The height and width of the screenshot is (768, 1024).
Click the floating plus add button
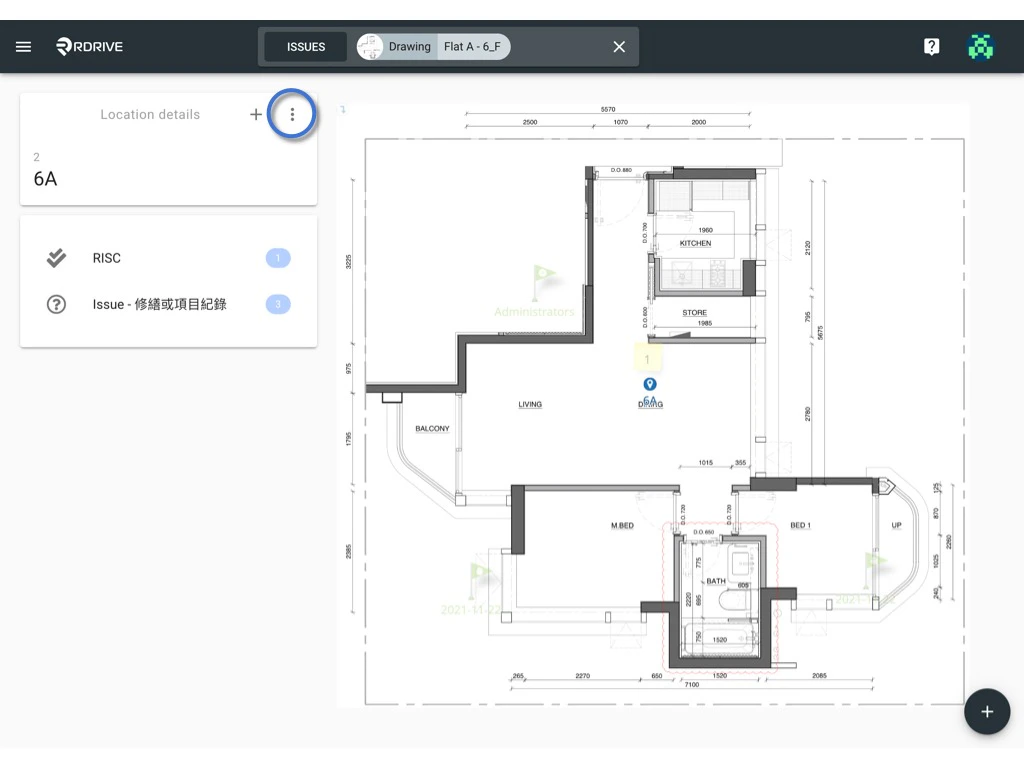click(987, 712)
